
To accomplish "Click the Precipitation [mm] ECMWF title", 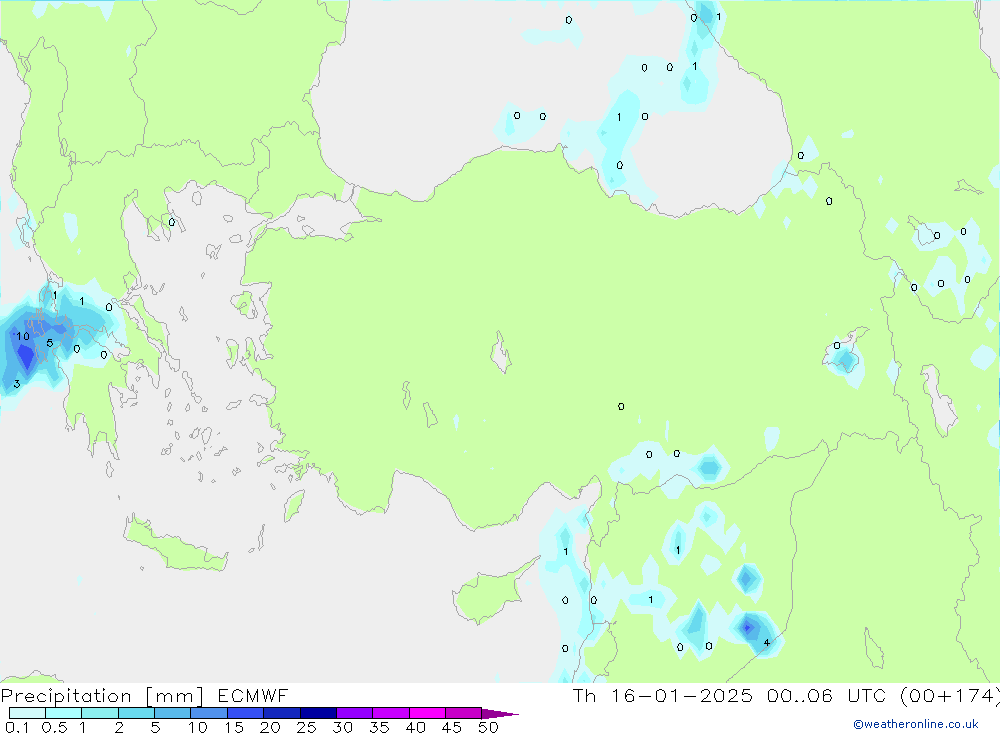I will click(145, 696).
